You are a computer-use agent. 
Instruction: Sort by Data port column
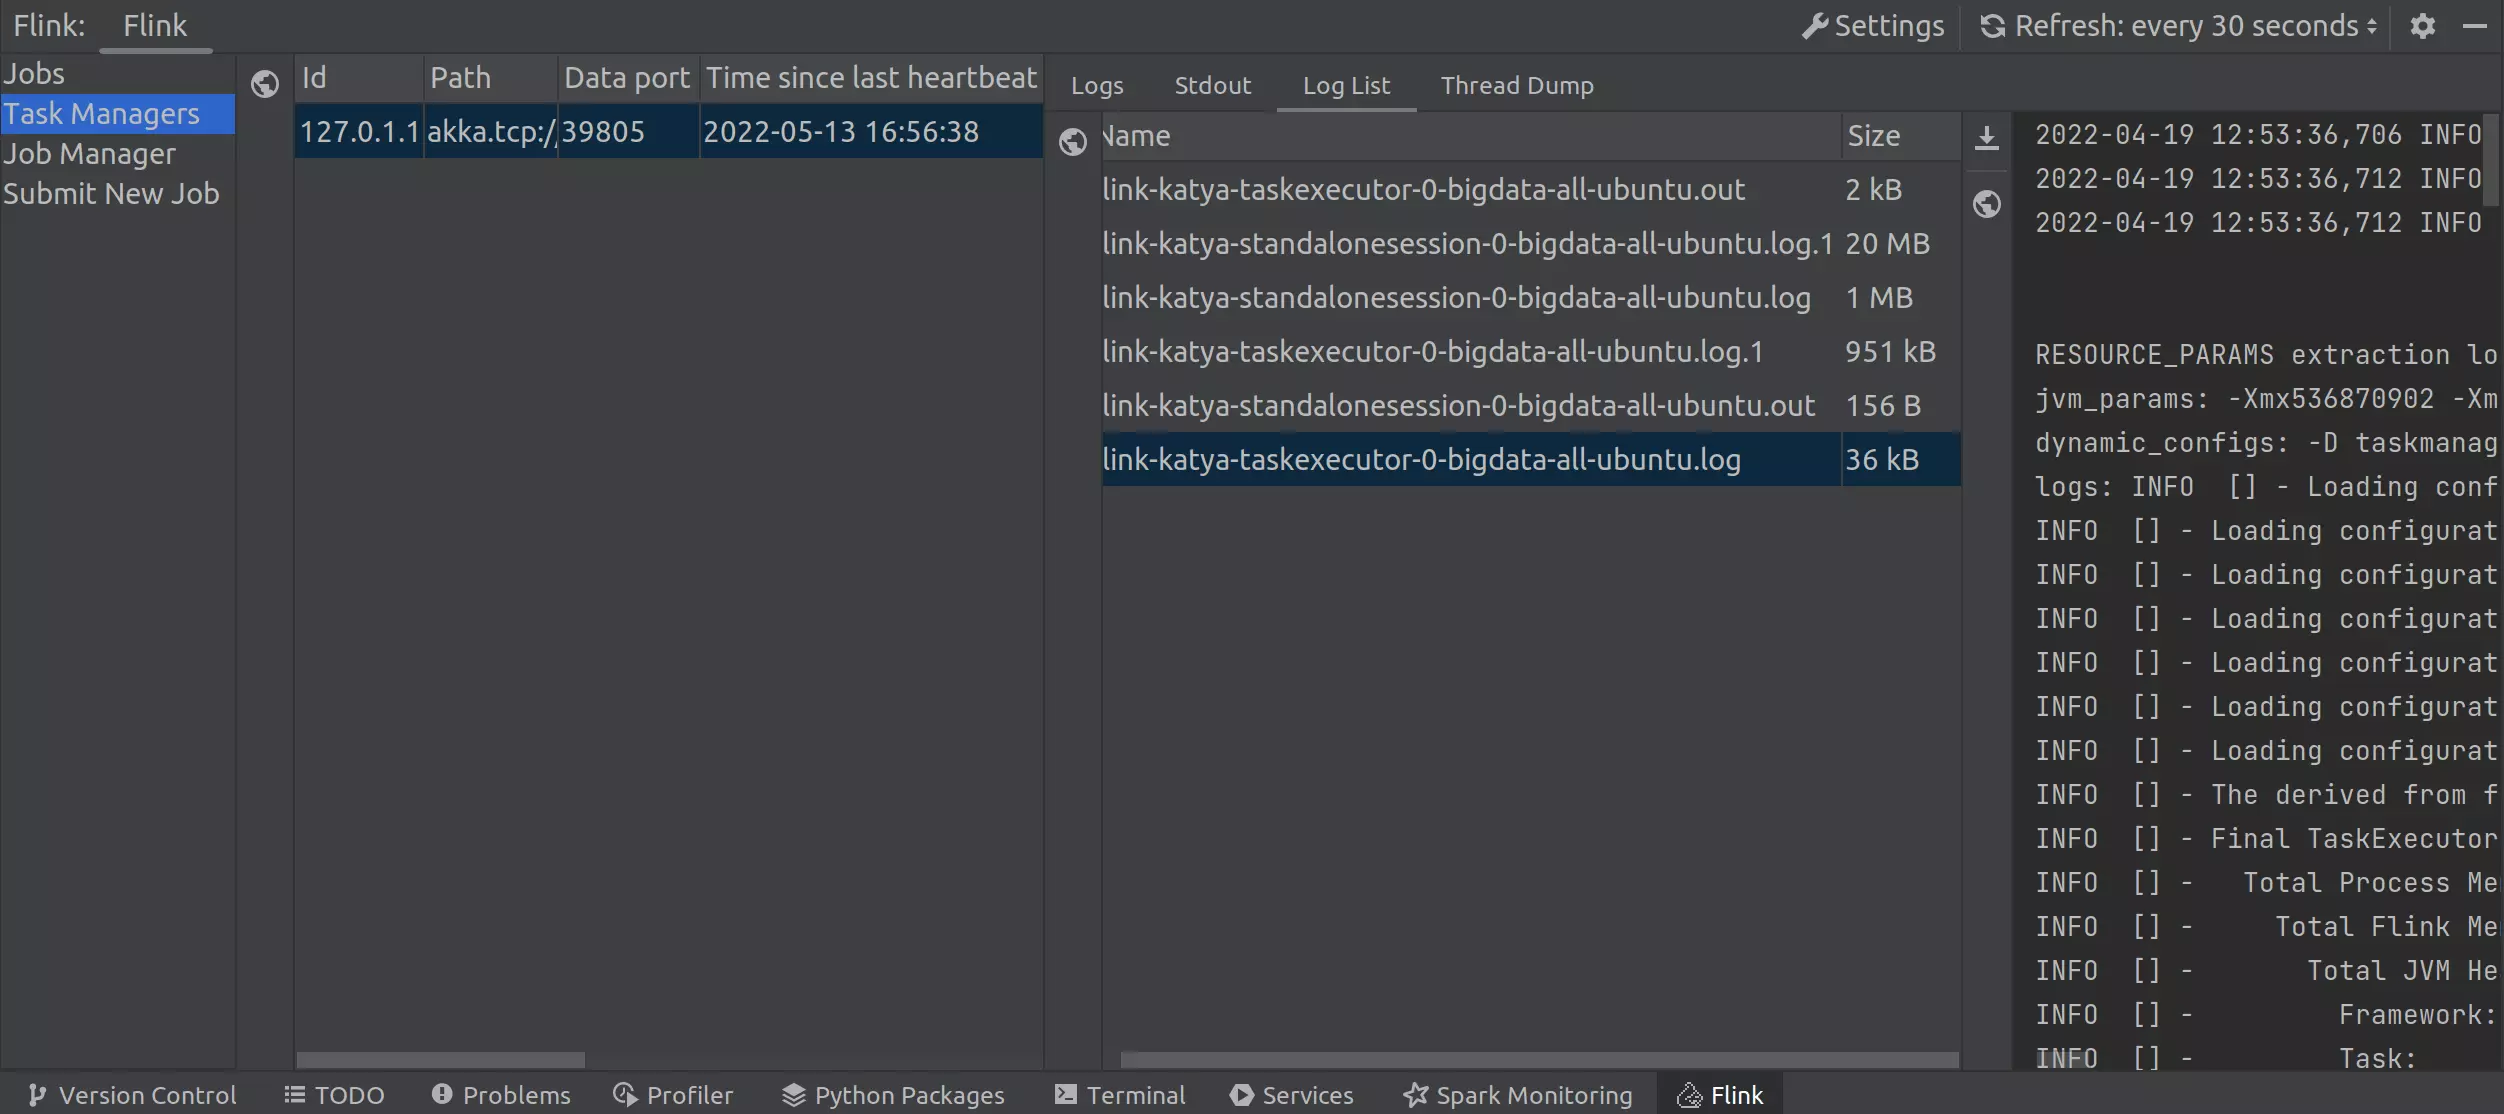point(628,78)
